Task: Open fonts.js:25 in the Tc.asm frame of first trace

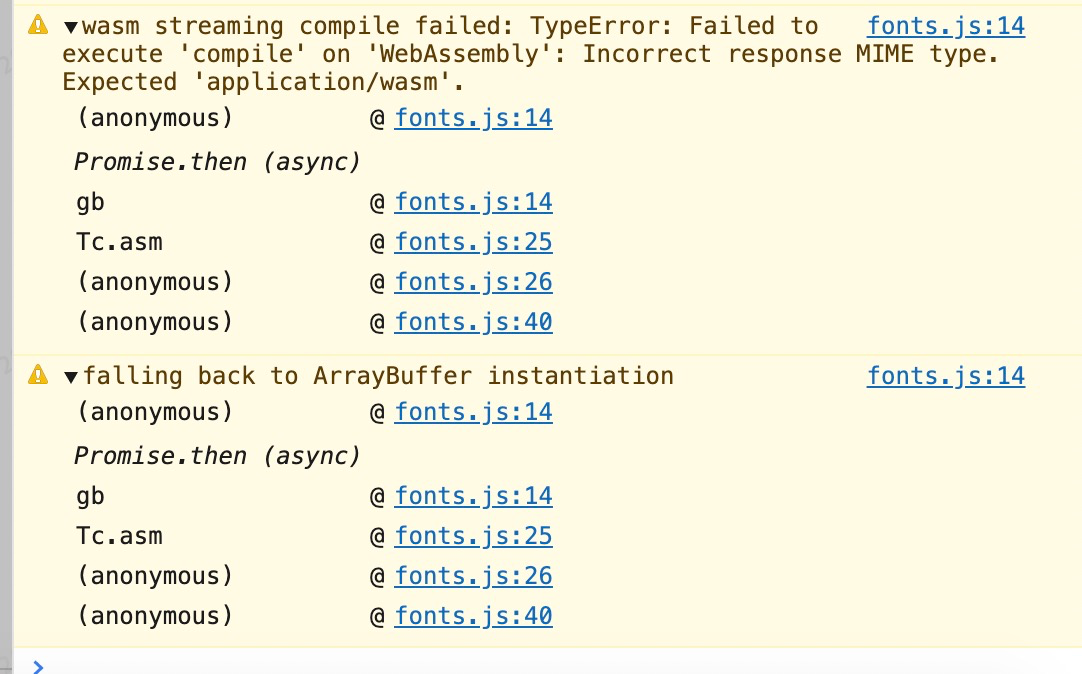Action: tap(473, 241)
